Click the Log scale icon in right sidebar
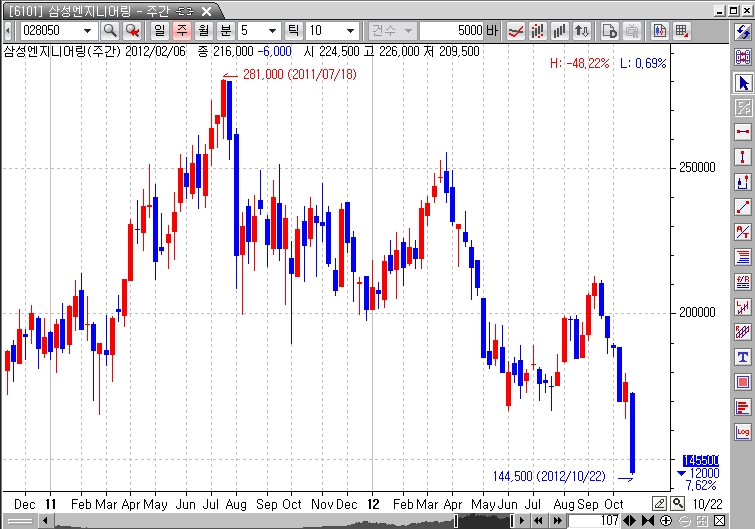Viewport: 755px width, 529px height. tap(743, 431)
